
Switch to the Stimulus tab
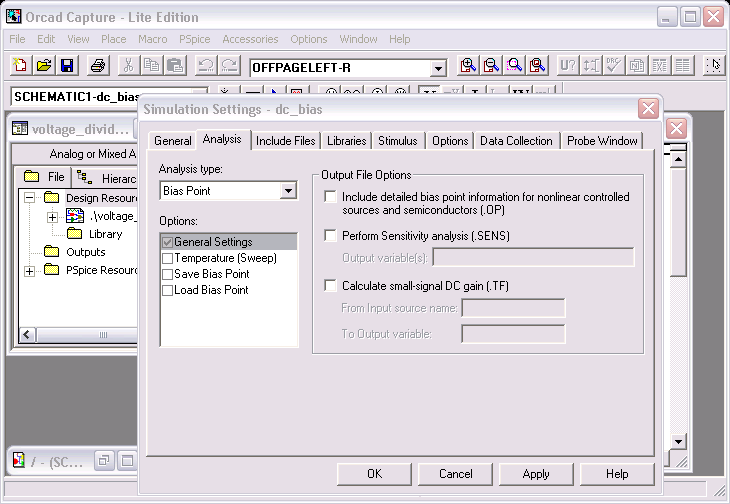pyautogui.click(x=398, y=141)
